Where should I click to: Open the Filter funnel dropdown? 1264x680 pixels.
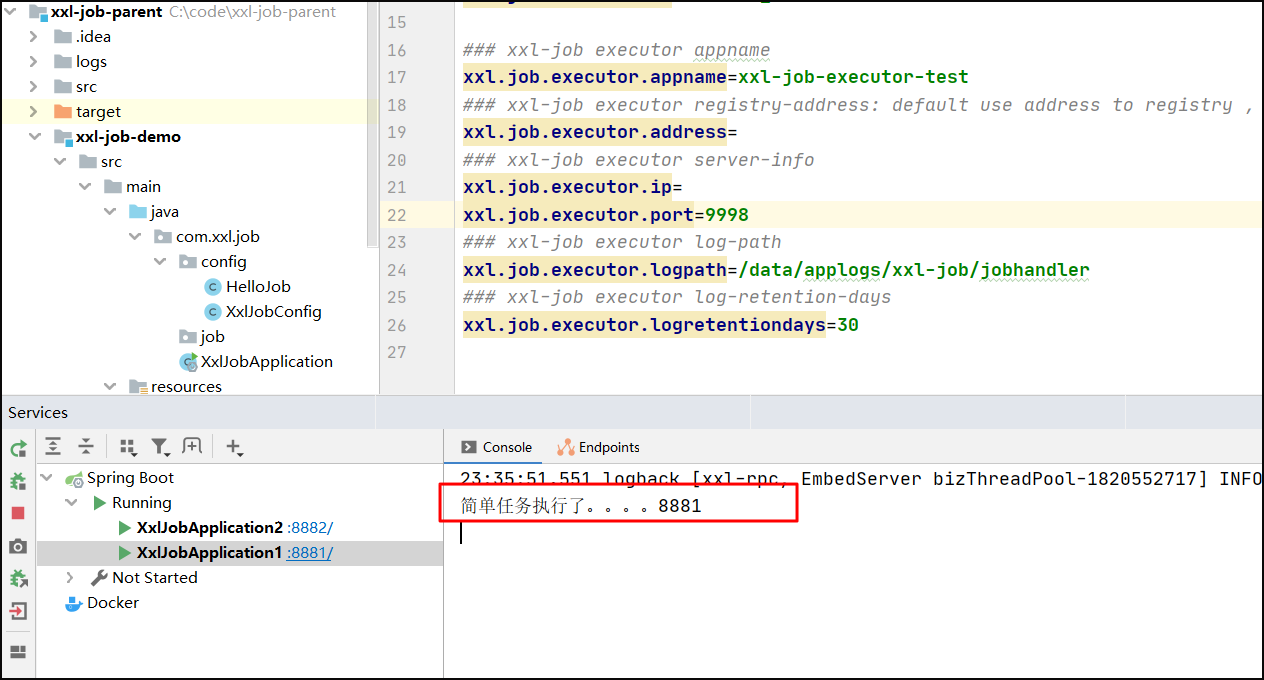(x=160, y=447)
